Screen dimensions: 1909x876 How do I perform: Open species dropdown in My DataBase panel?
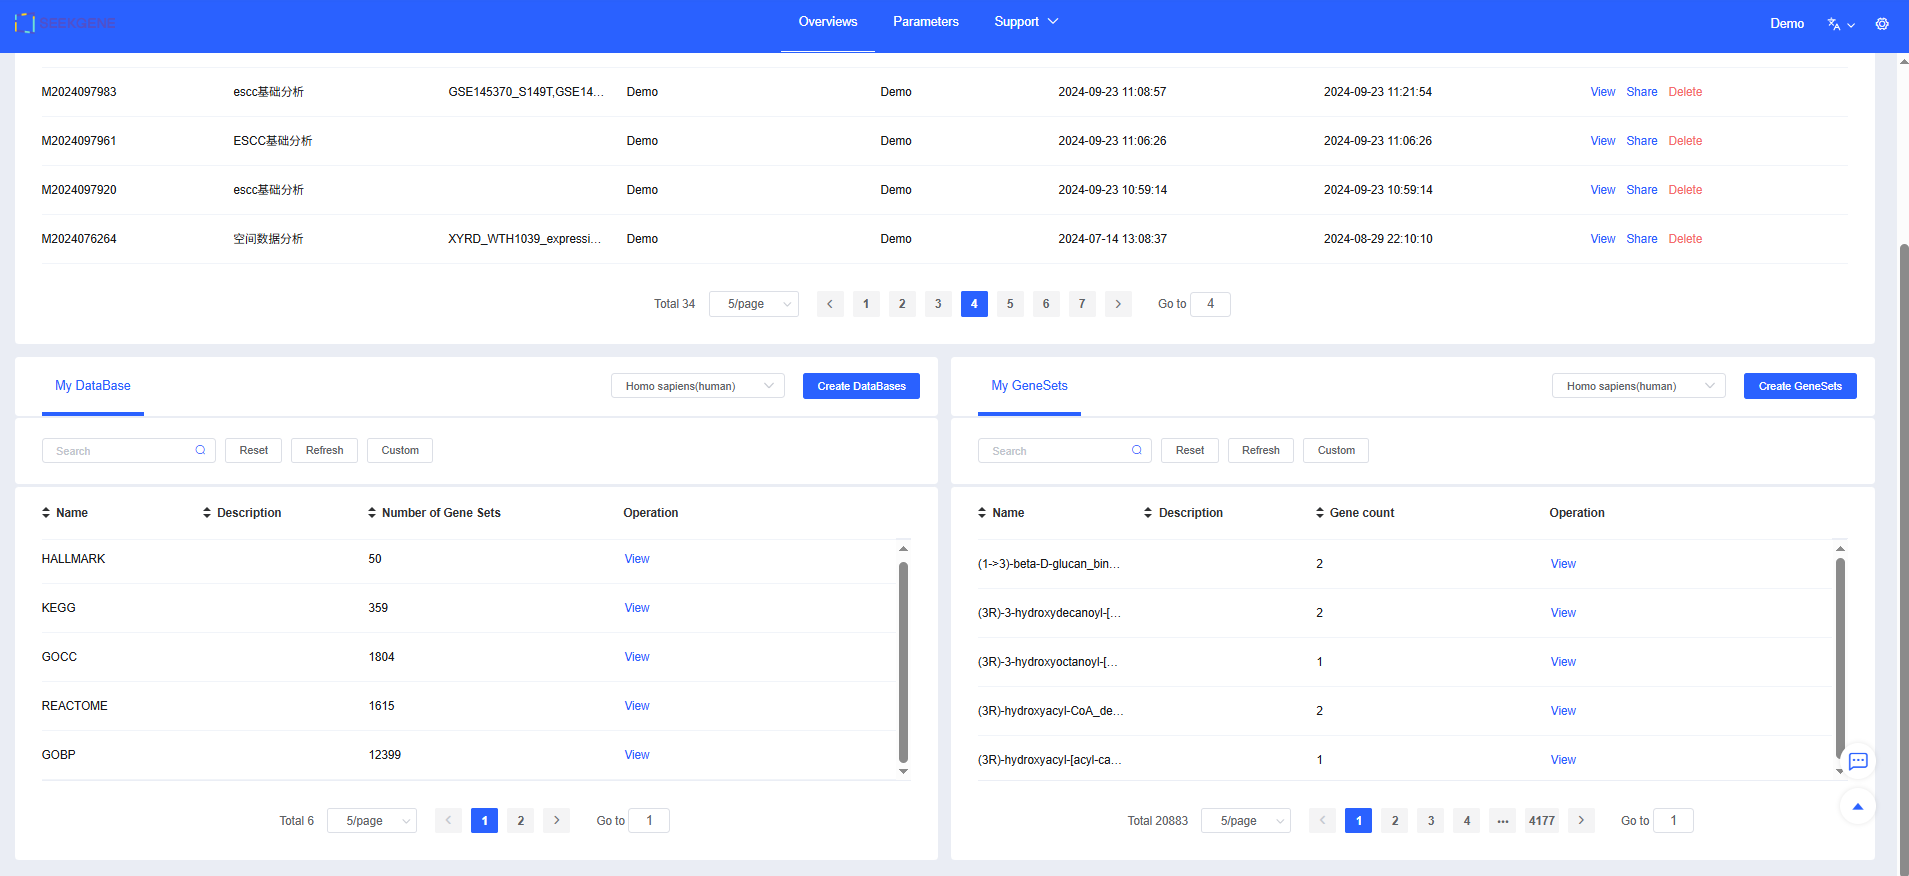coord(697,386)
